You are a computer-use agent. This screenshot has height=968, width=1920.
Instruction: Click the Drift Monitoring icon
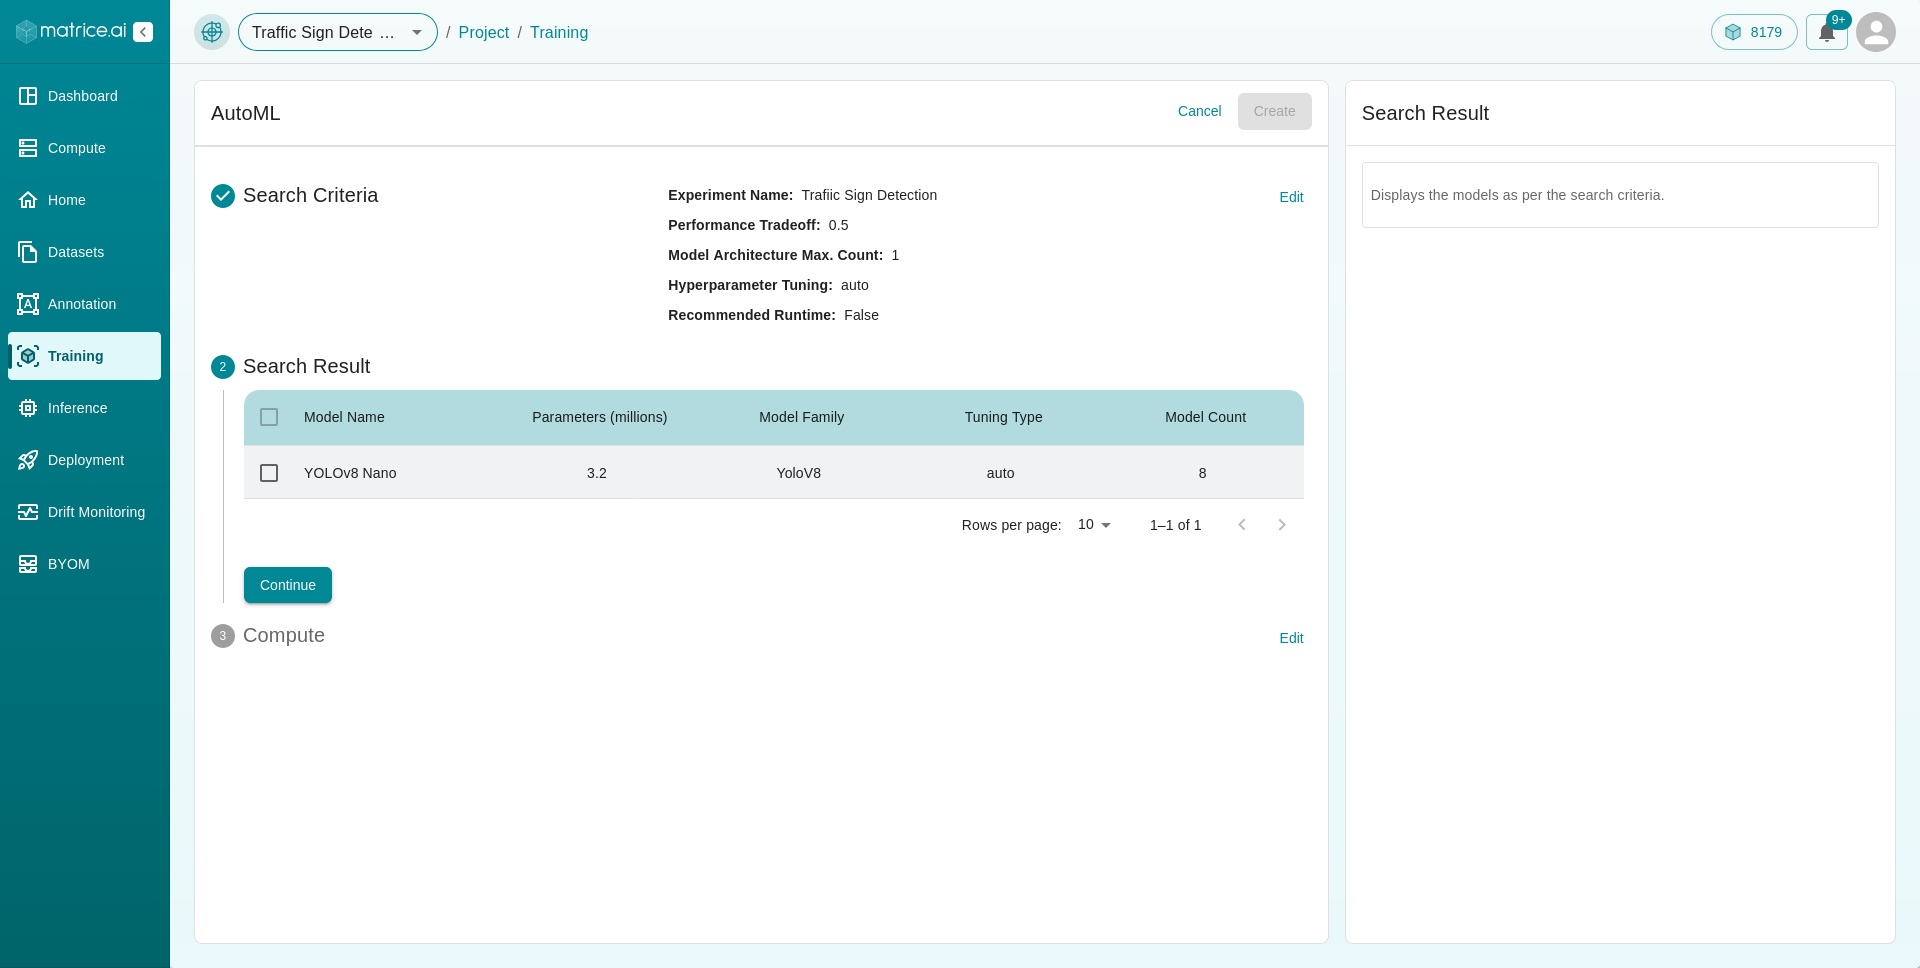(28, 512)
